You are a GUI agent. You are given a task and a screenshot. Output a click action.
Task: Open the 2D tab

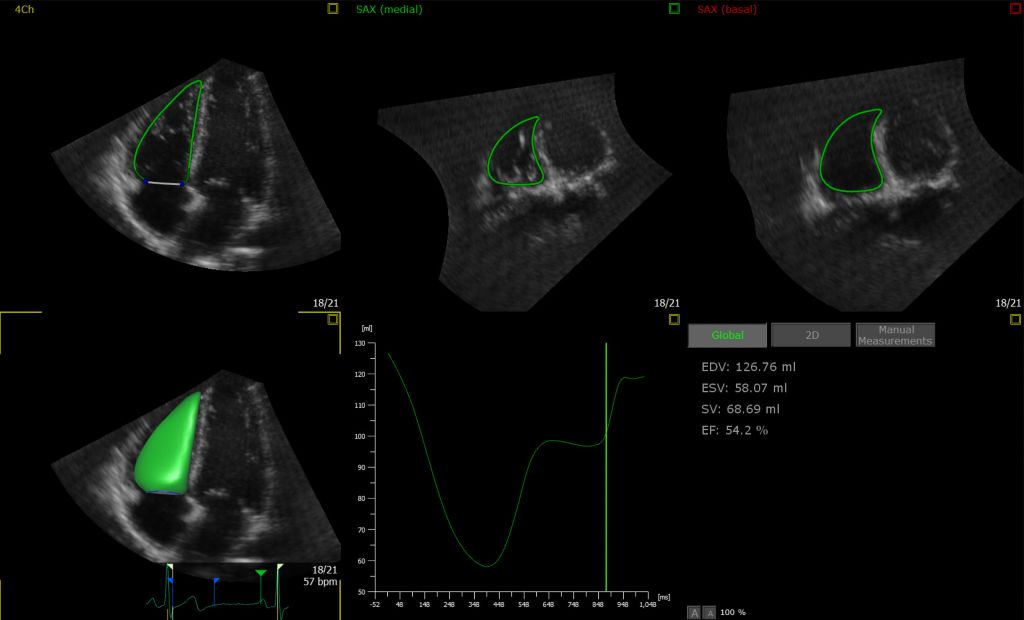coord(812,335)
